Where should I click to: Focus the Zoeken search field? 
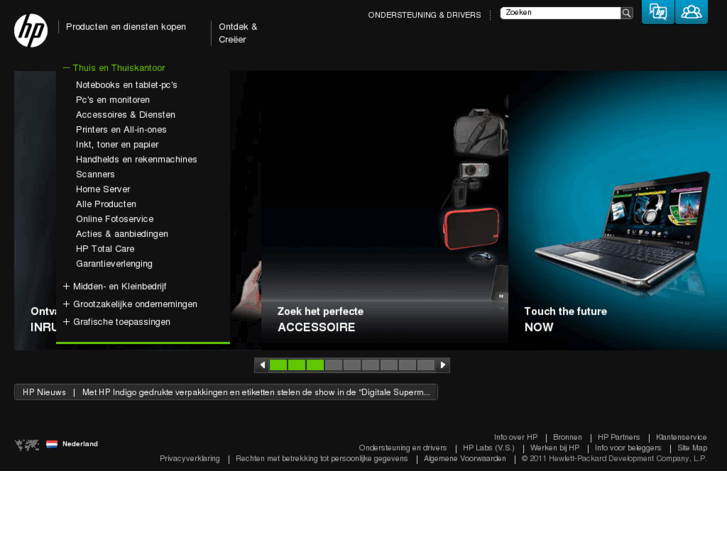[560, 13]
